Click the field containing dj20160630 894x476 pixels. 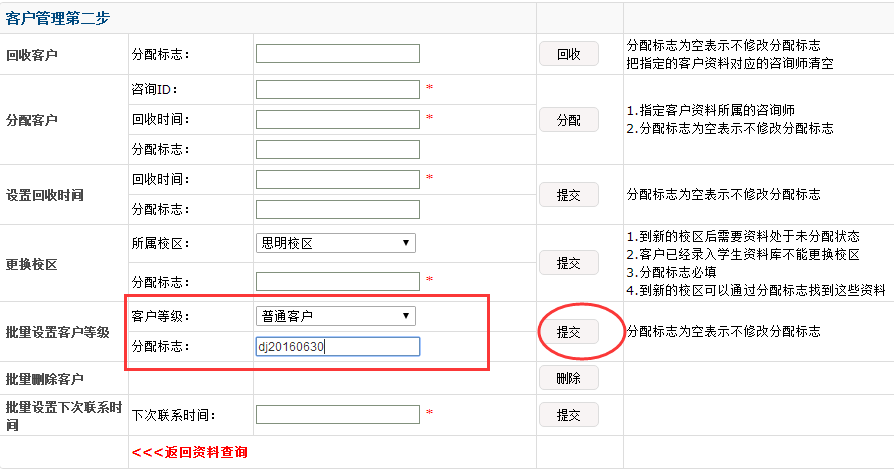pyautogui.click(x=338, y=347)
